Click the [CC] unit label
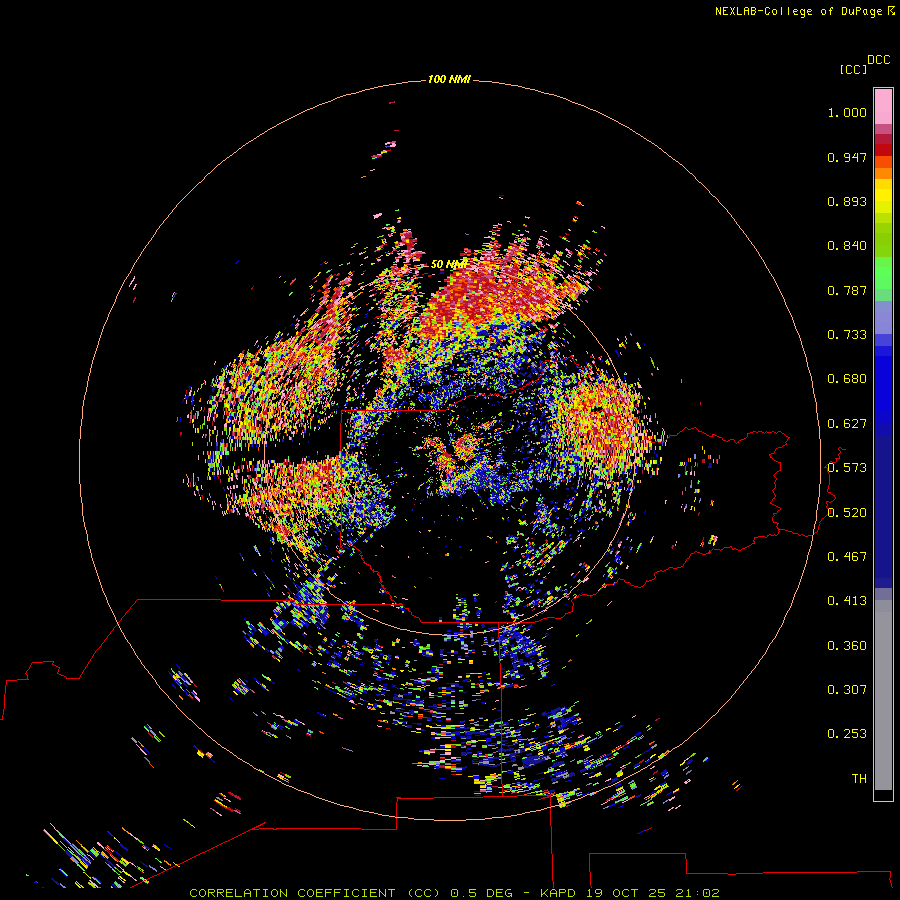 pyautogui.click(x=853, y=69)
